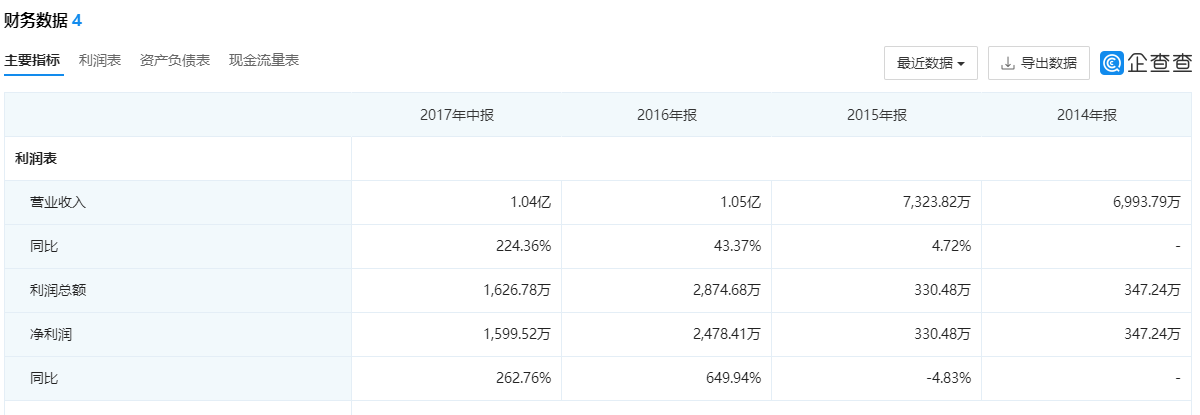
Task: Open the 资产负债表 tab
Action: click(175, 61)
